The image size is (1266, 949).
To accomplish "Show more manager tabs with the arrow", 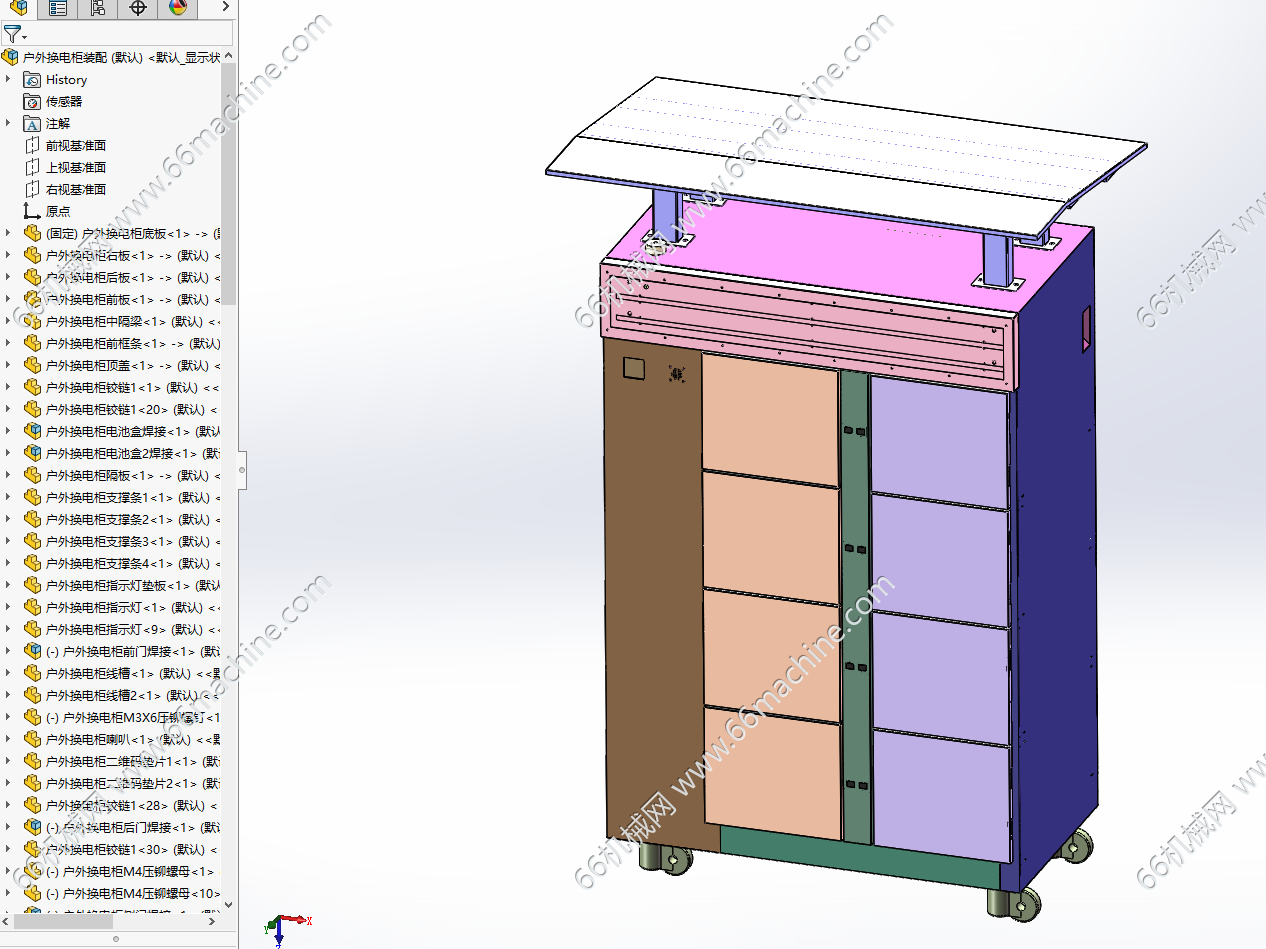I will point(225,8).
